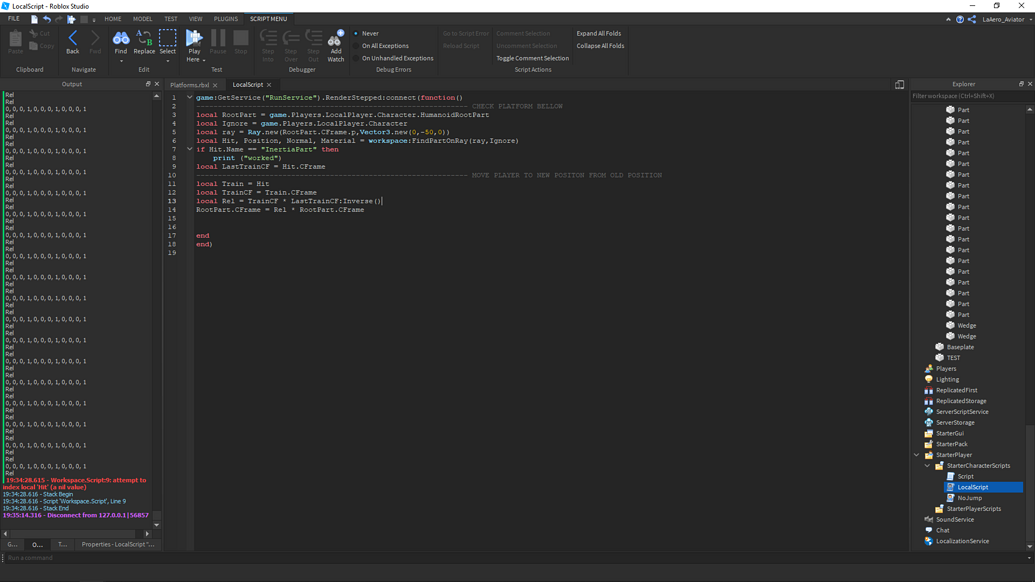Close the Output panel

point(156,84)
